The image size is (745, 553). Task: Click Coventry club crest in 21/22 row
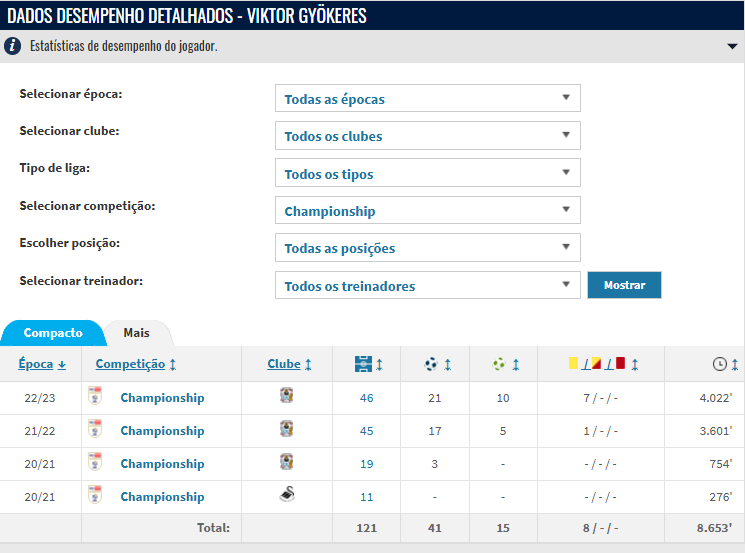pos(287,429)
